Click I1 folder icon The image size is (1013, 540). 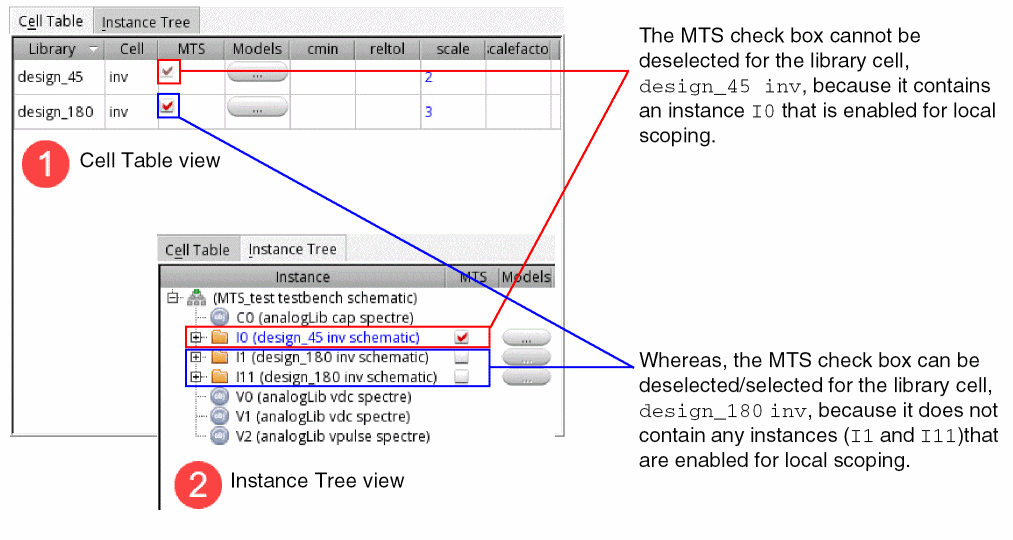(220, 357)
